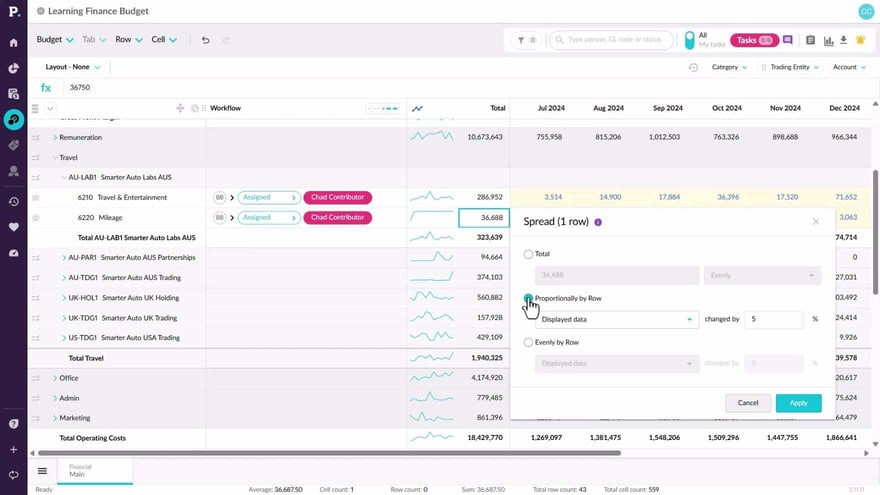The width and height of the screenshot is (880, 495).
Task: Click the undo arrow in the toolbar
Action: point(205,40)
